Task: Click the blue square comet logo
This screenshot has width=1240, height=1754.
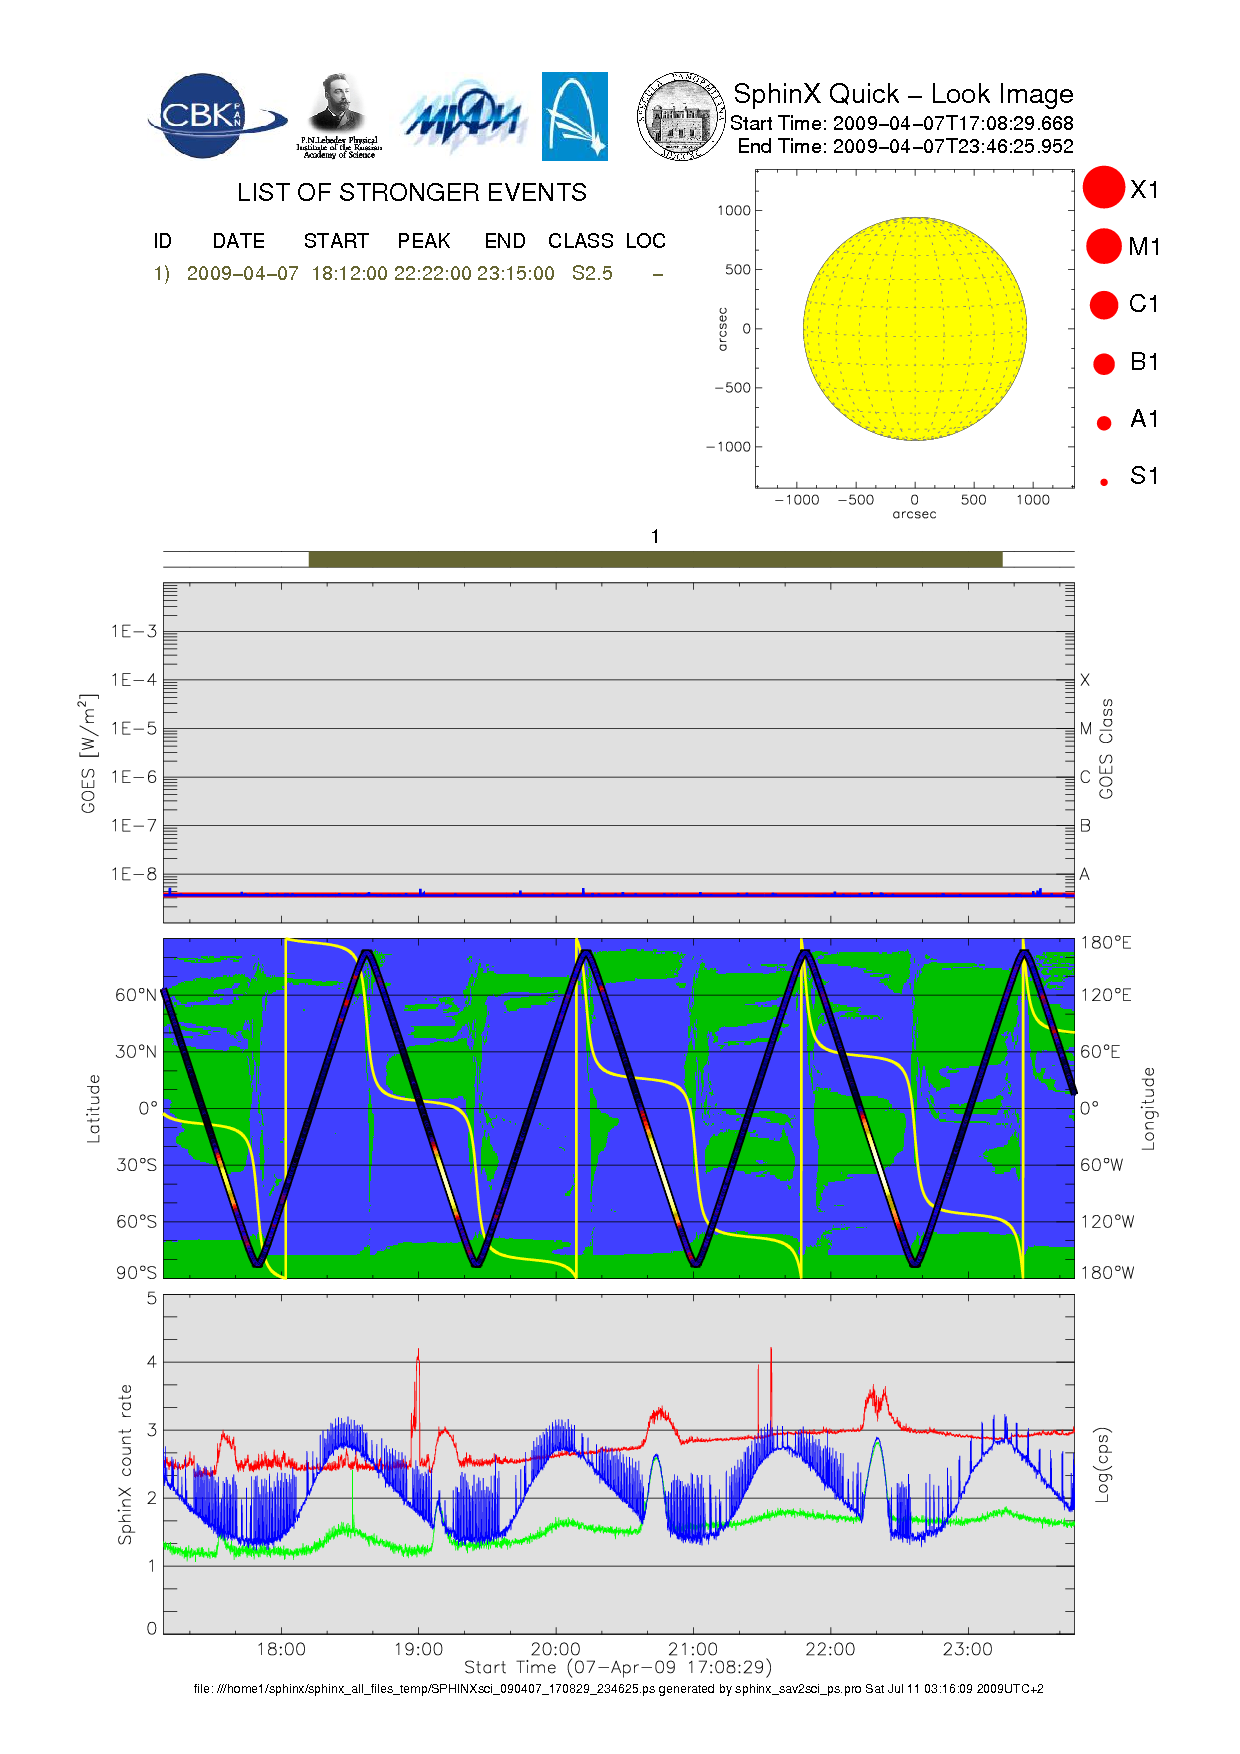Action: [x=574, y=116]
